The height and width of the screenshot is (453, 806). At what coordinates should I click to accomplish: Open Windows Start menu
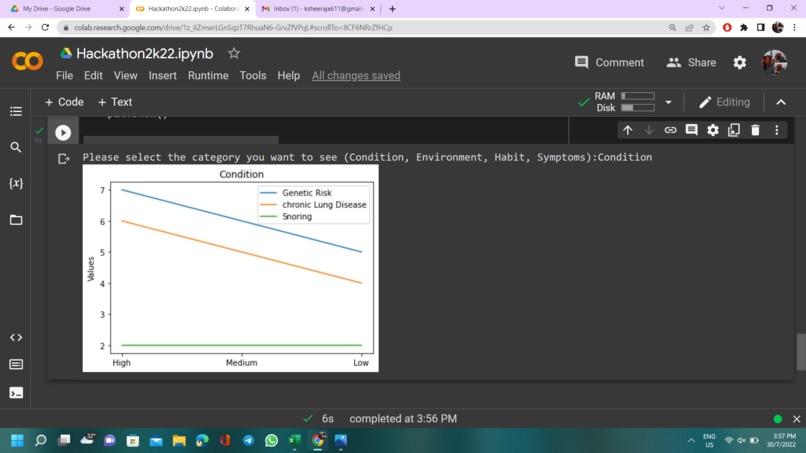(17, 441)
